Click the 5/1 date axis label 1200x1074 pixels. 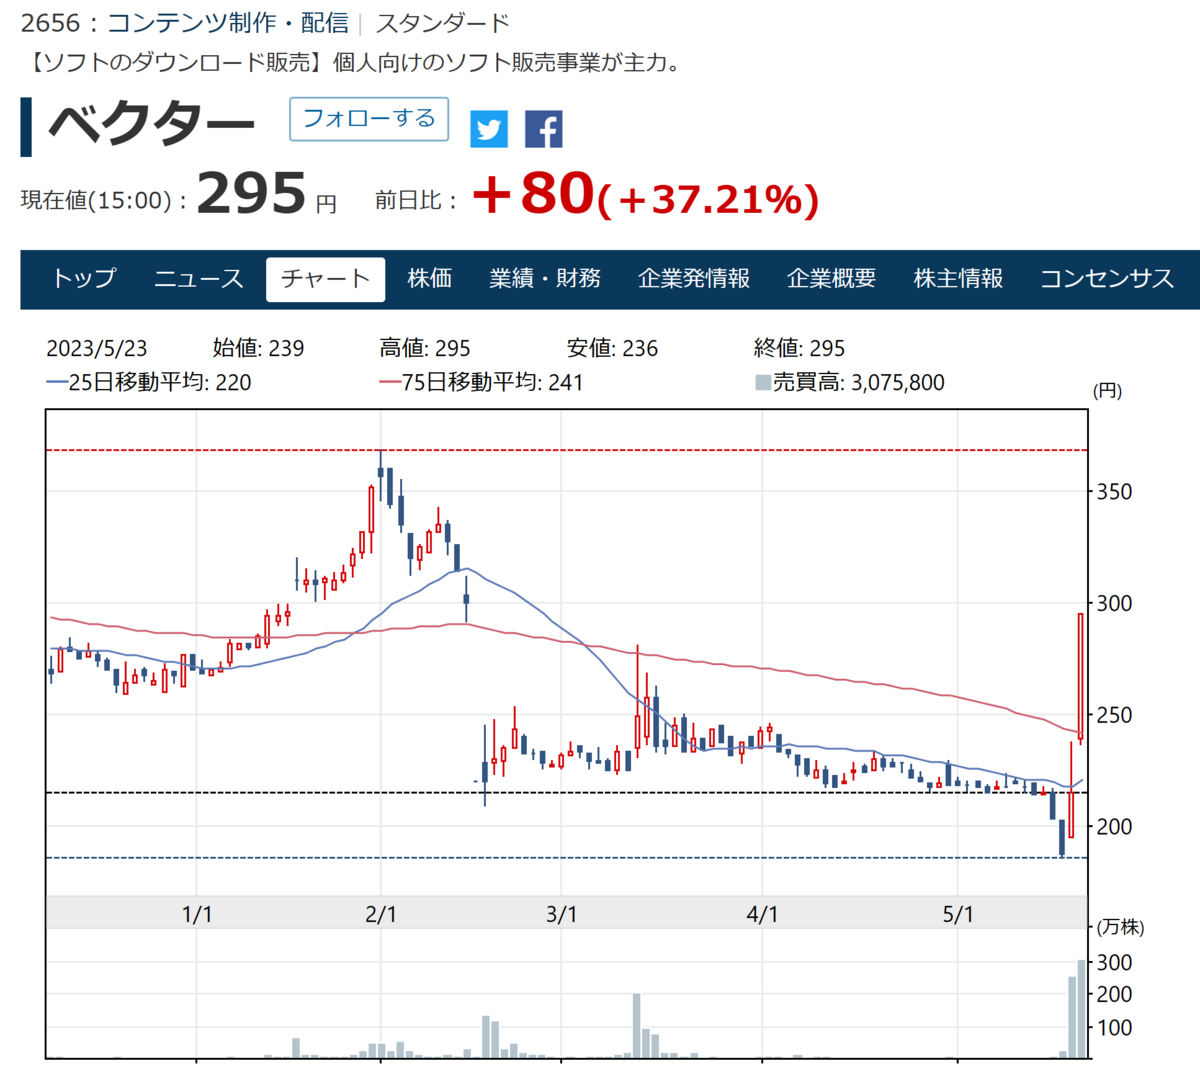[x=958, y=914]
